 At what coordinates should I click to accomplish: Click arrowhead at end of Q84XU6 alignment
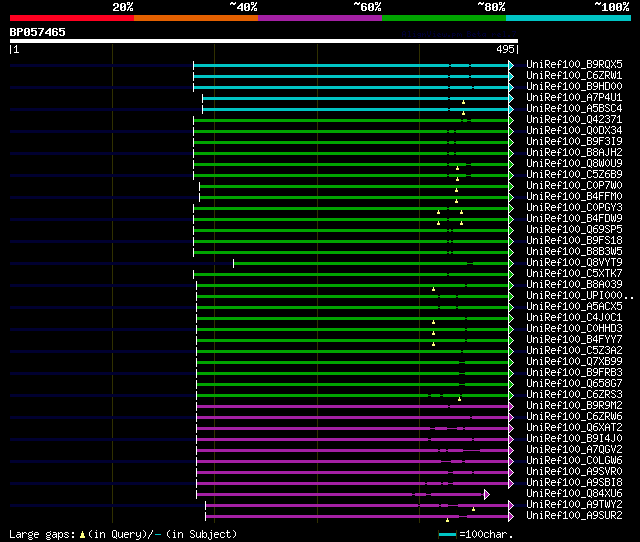pos(487,495)
